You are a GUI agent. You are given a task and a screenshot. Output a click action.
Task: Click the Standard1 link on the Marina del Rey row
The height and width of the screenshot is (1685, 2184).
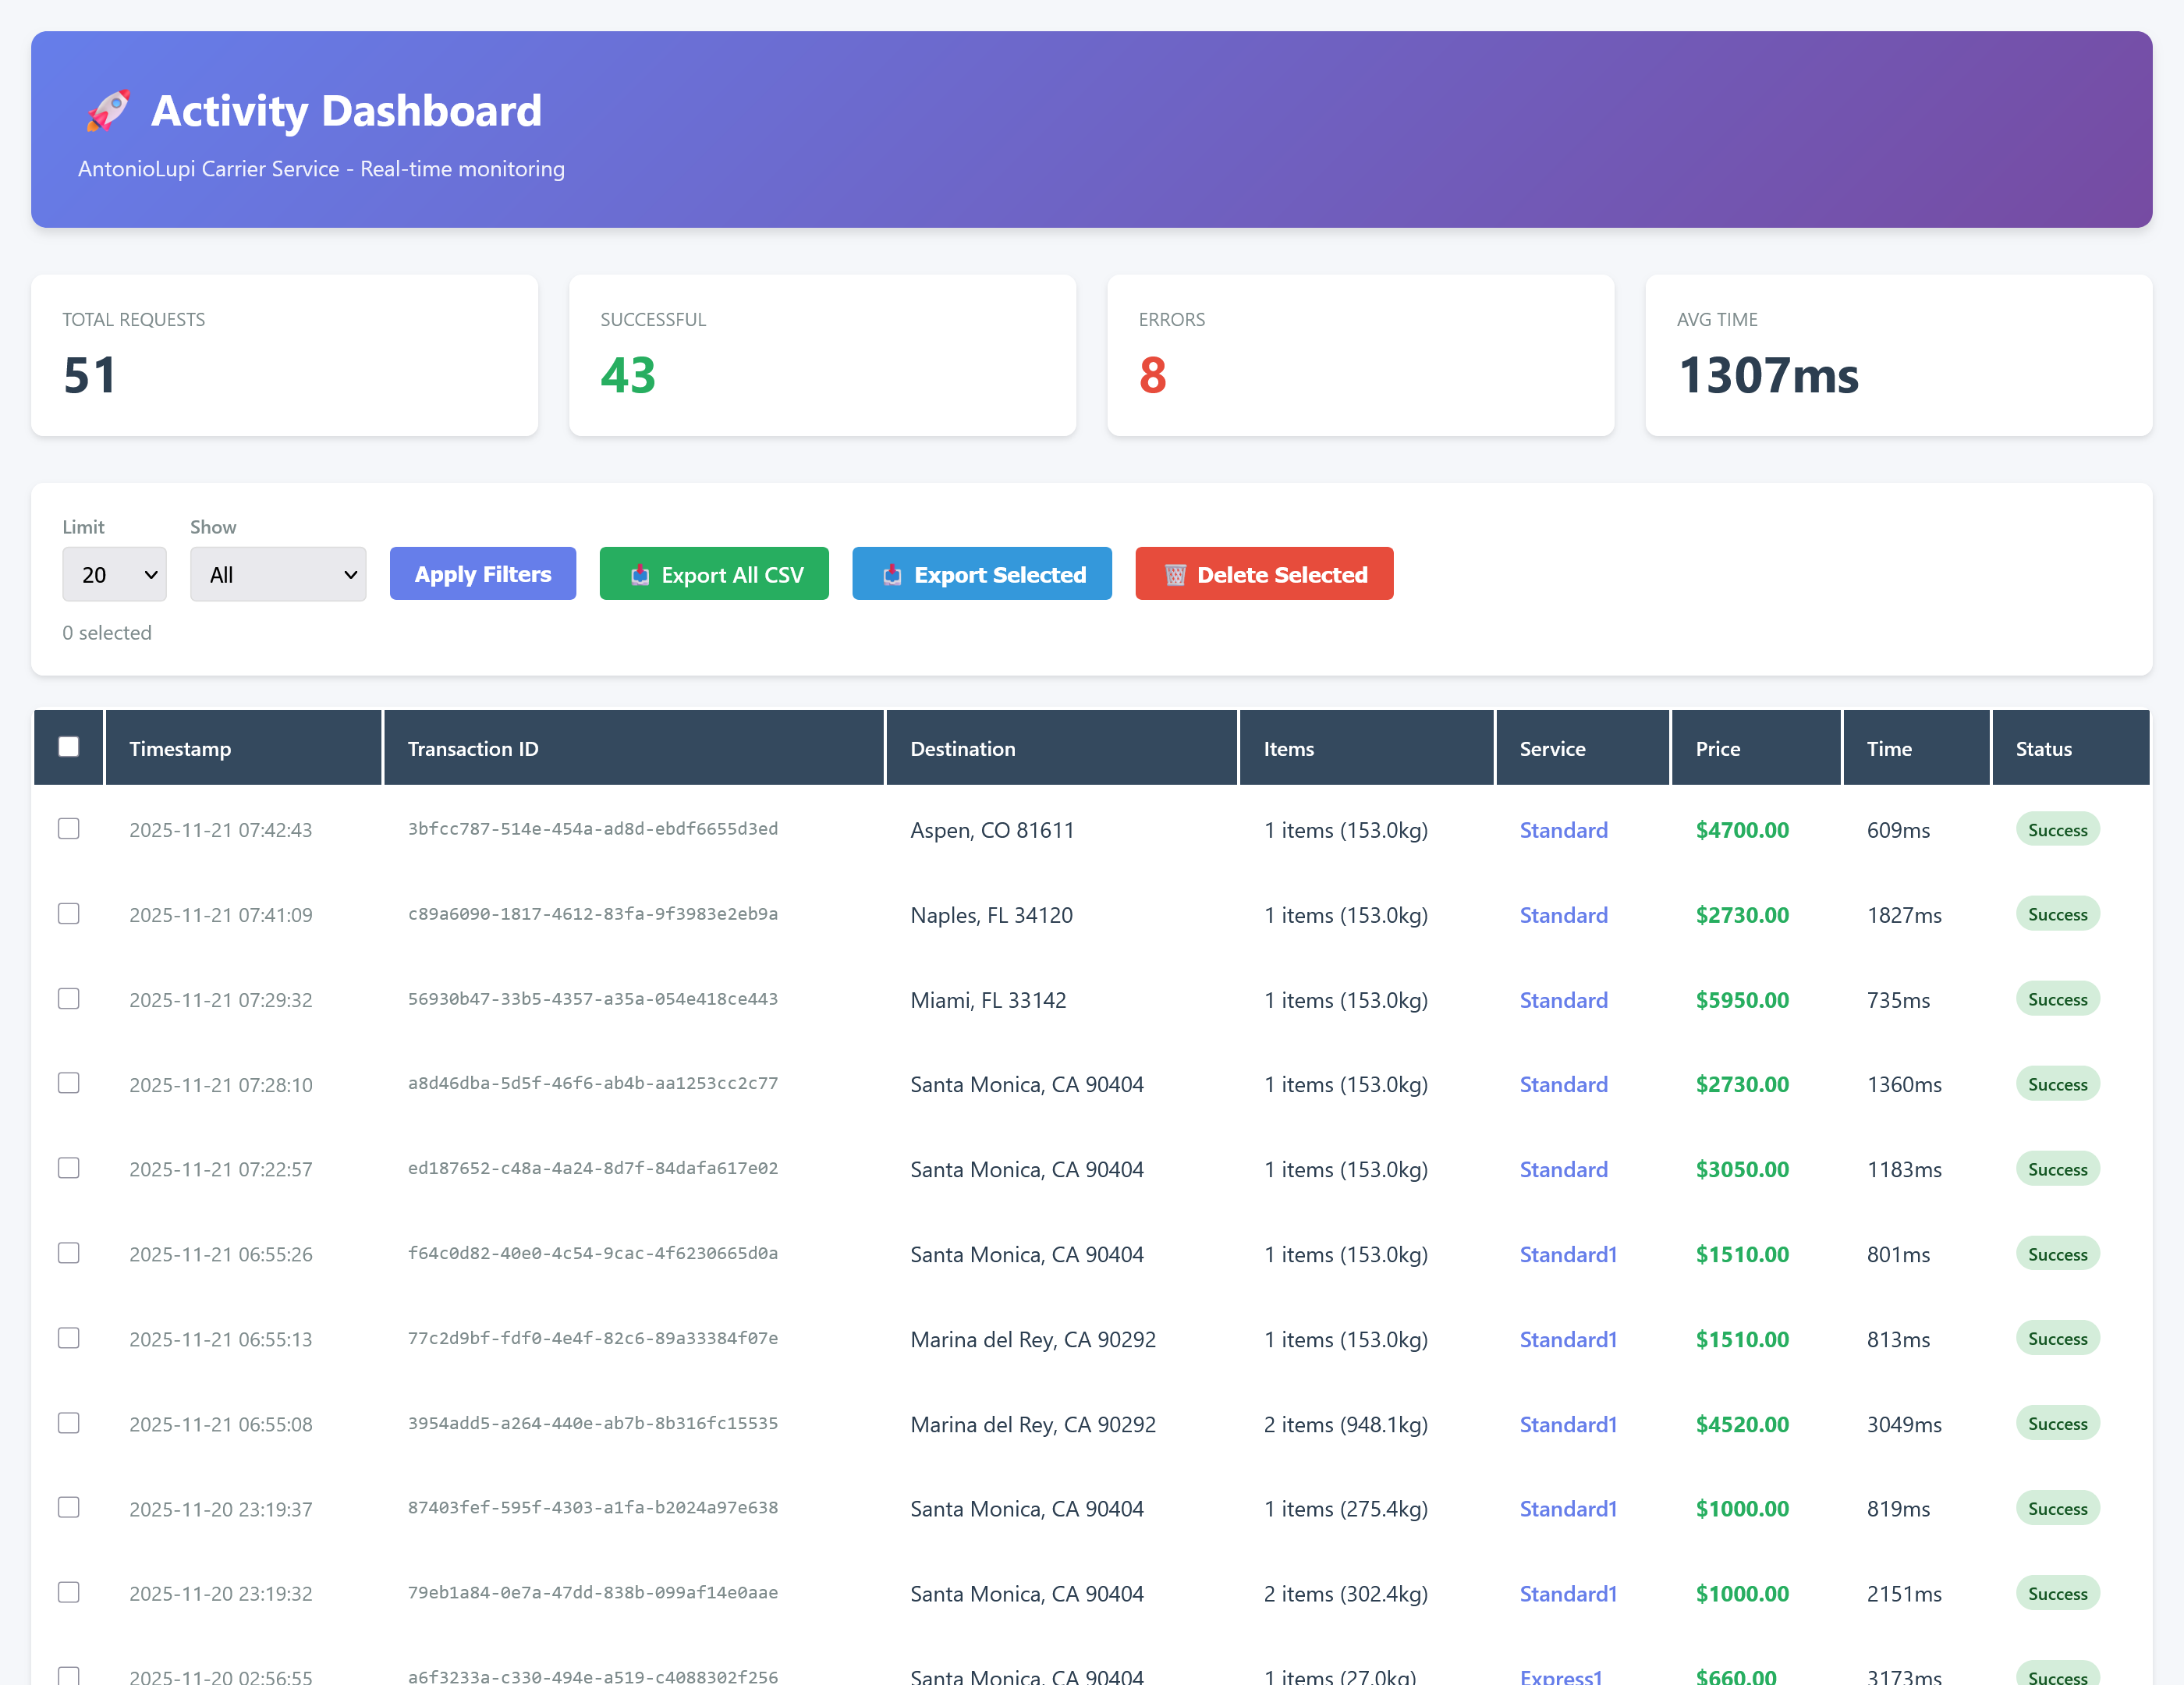(x=1567, y=1339)
